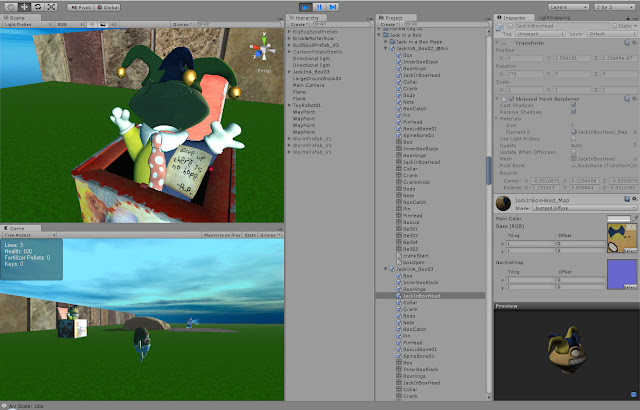Select CartoonPotatoBeetle in the Hierarchy
Image resolution: width=640 pixels, height=410 pixels.
pyautogui.click(x=317, y=52)
